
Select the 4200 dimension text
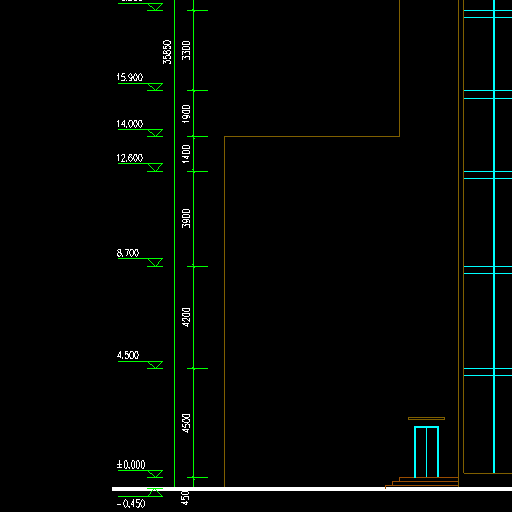[x=186, y=317]
